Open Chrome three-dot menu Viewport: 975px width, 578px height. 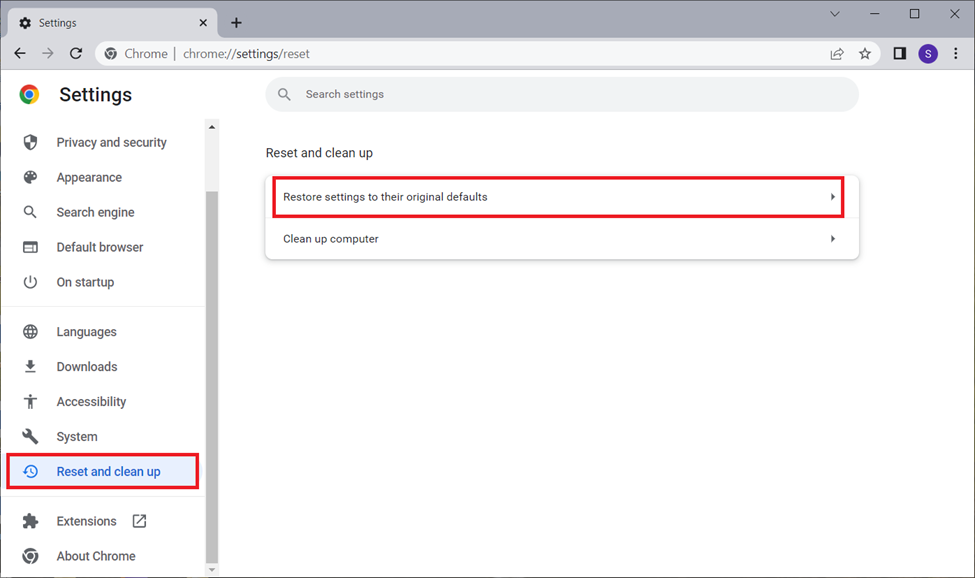point(955,54)
